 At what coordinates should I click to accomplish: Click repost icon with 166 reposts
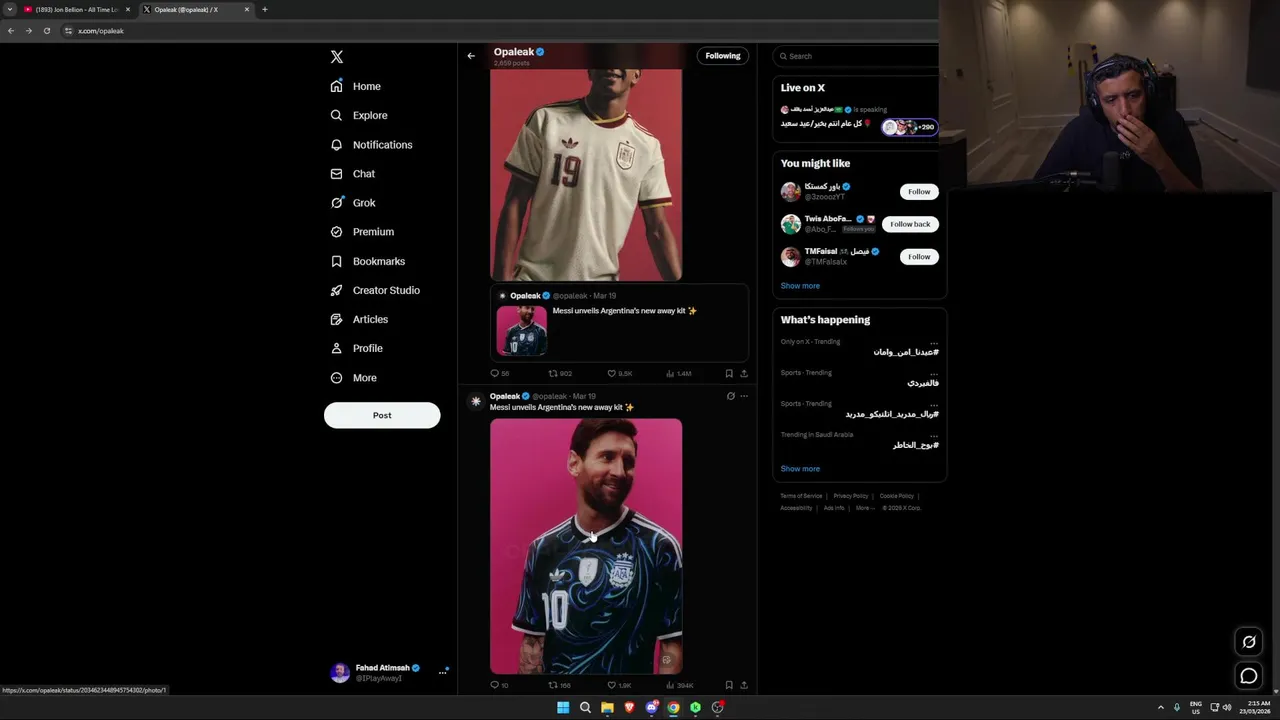coord(553,685)
